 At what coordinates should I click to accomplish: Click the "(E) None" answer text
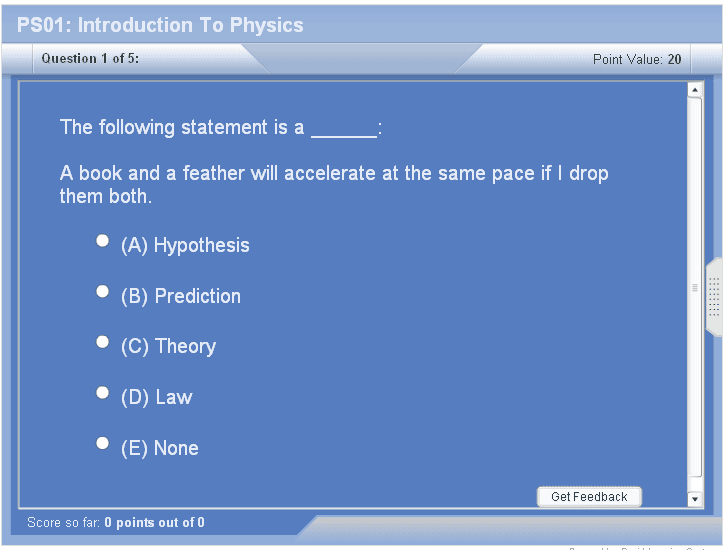[x=160, y=449]
